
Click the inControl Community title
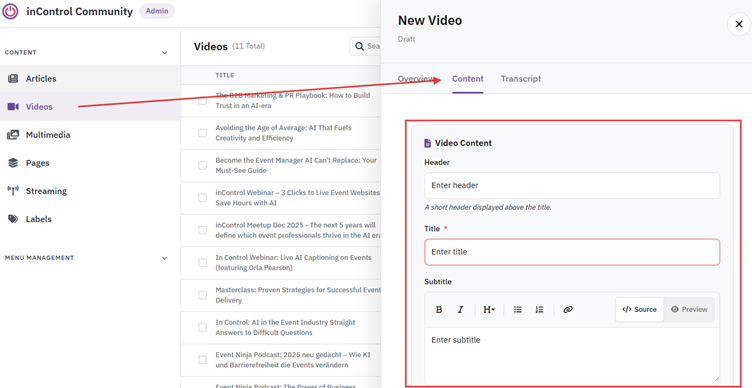click(80, 12)
